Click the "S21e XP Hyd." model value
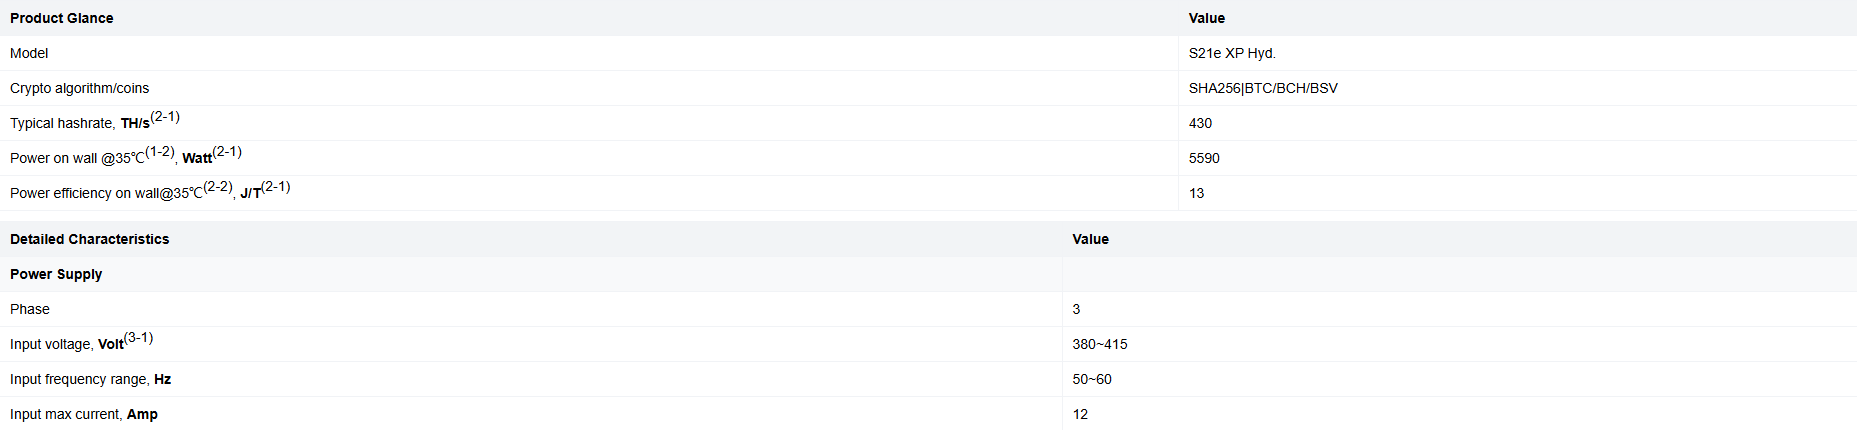 coord(1232,53)
